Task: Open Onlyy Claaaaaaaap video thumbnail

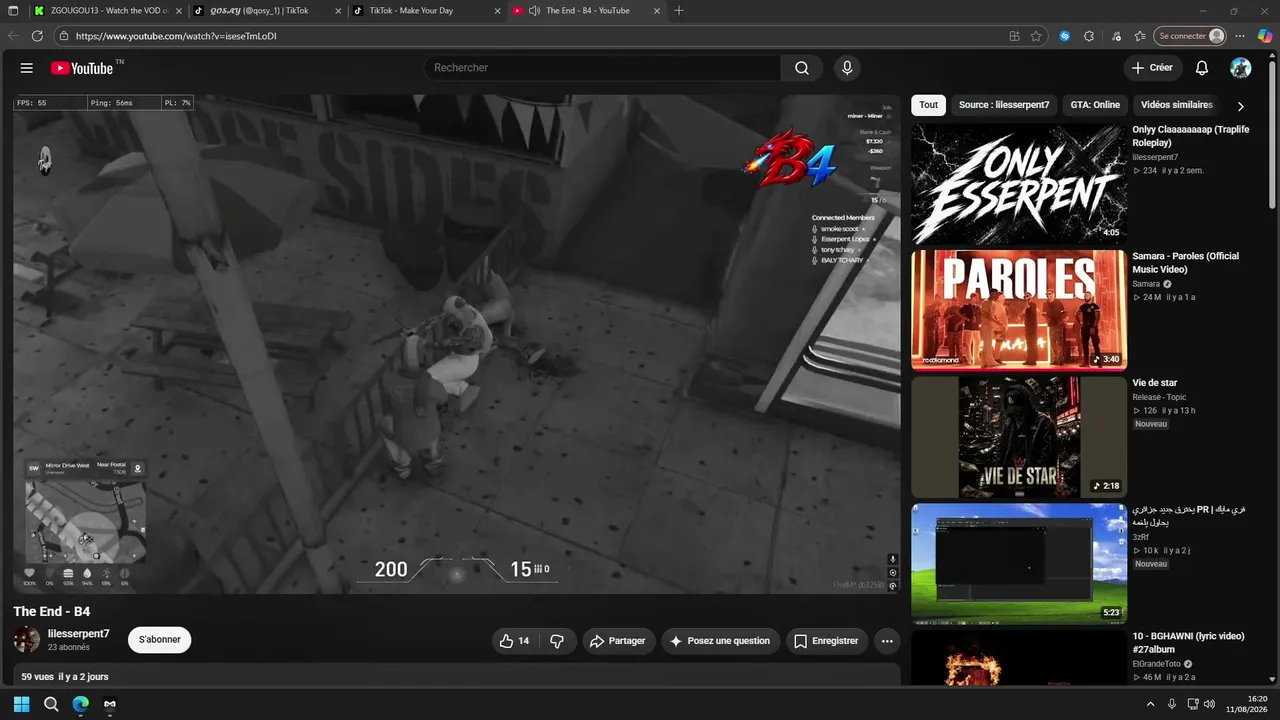Action: tap(1019, 182)
